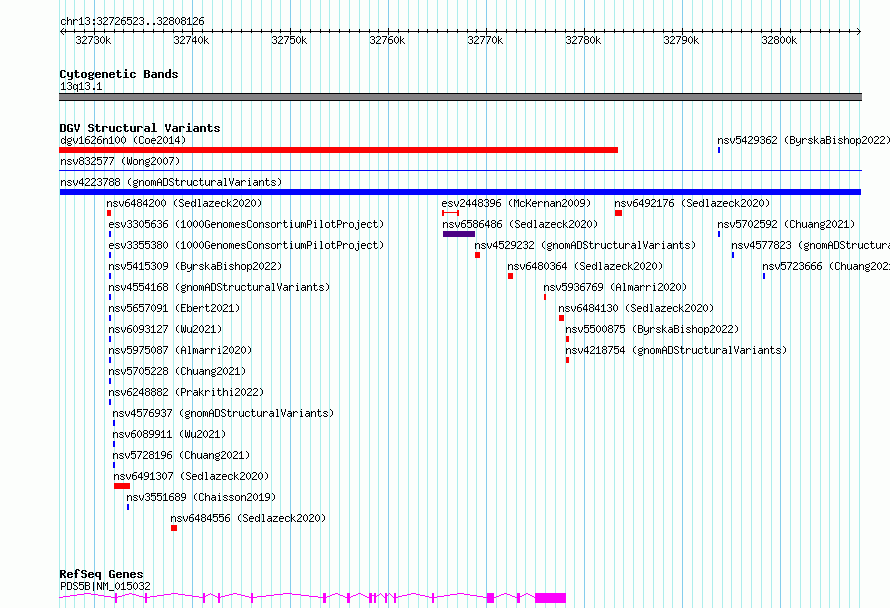The width and height of the screenshot is (890, 608).
Task: Open nsv5705228 (Chuang2021) variant
Action: pos(177,371)
